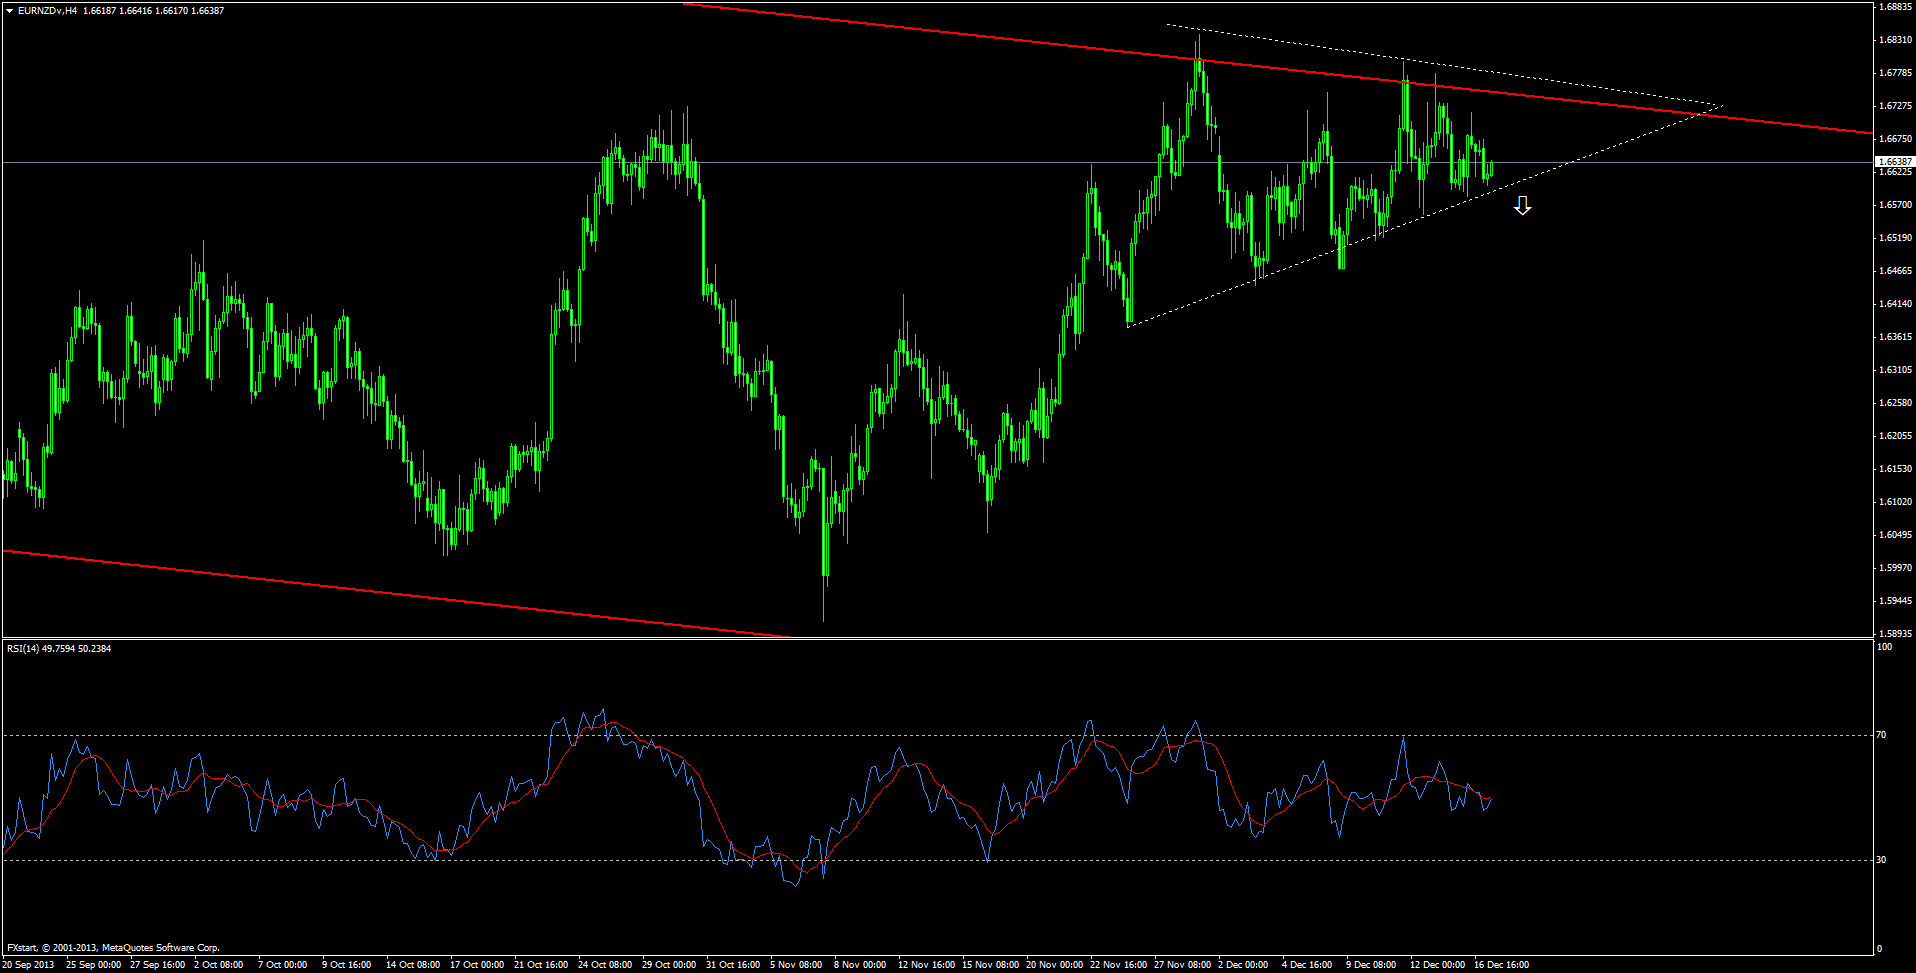This screenshot has width=1916, height=973.
Task: Click the 4 Dec 16:00 time label
Action: click(x=1307, y=965)
